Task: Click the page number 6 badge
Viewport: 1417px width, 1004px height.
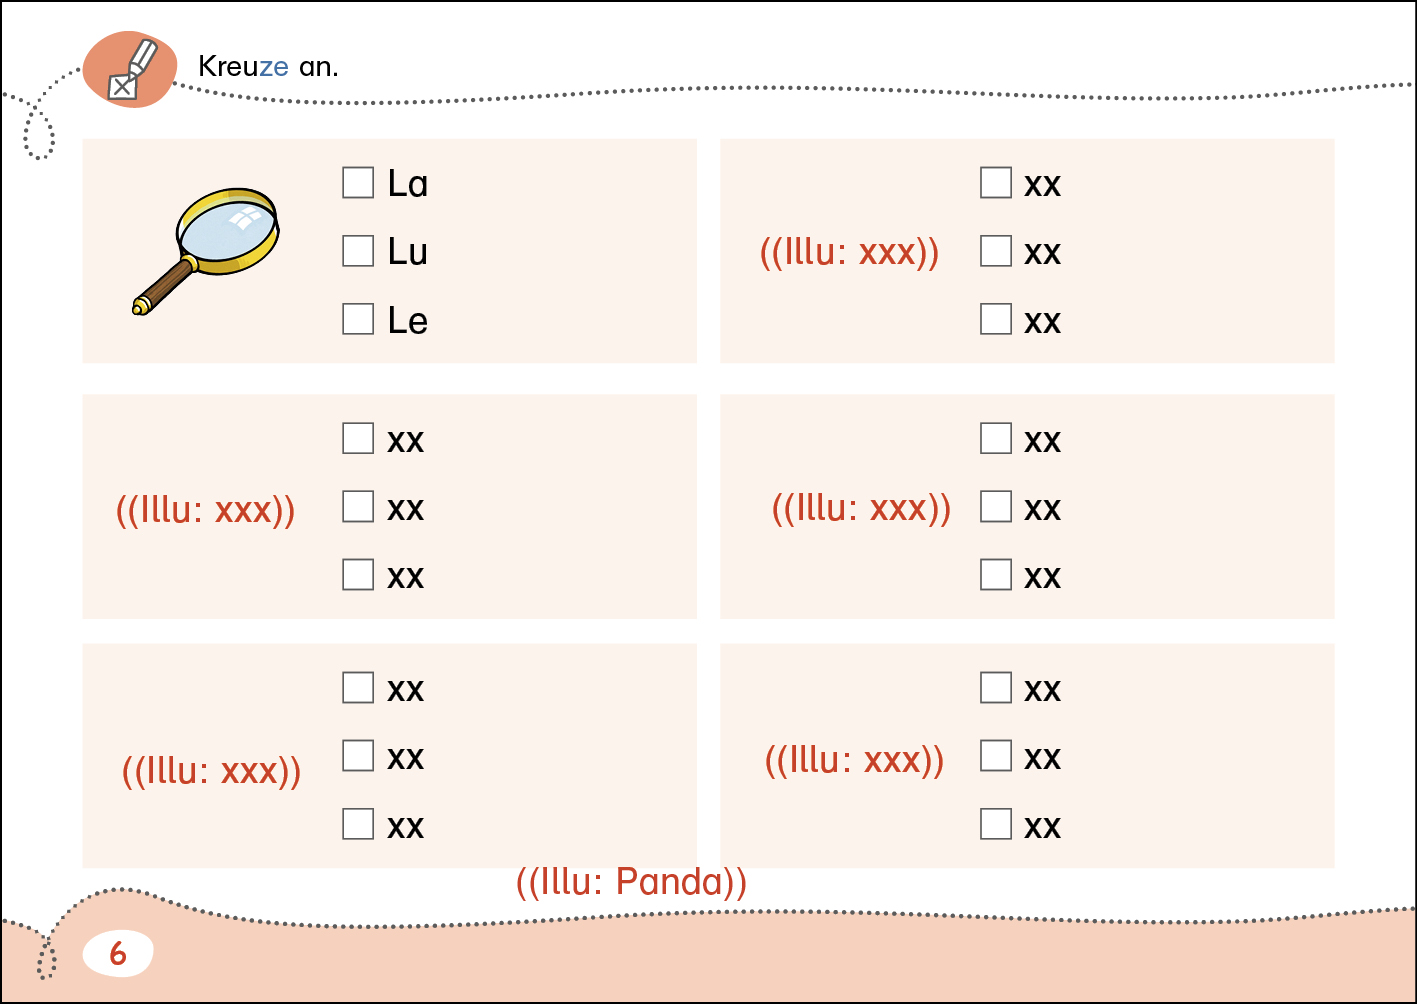Action: point(118,953)
